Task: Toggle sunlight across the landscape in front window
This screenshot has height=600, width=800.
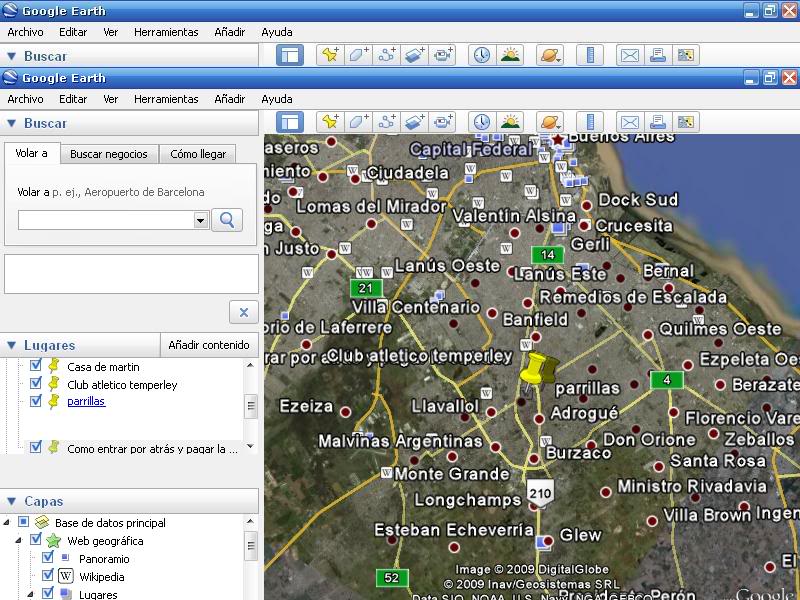Action: tap(510, 122)
